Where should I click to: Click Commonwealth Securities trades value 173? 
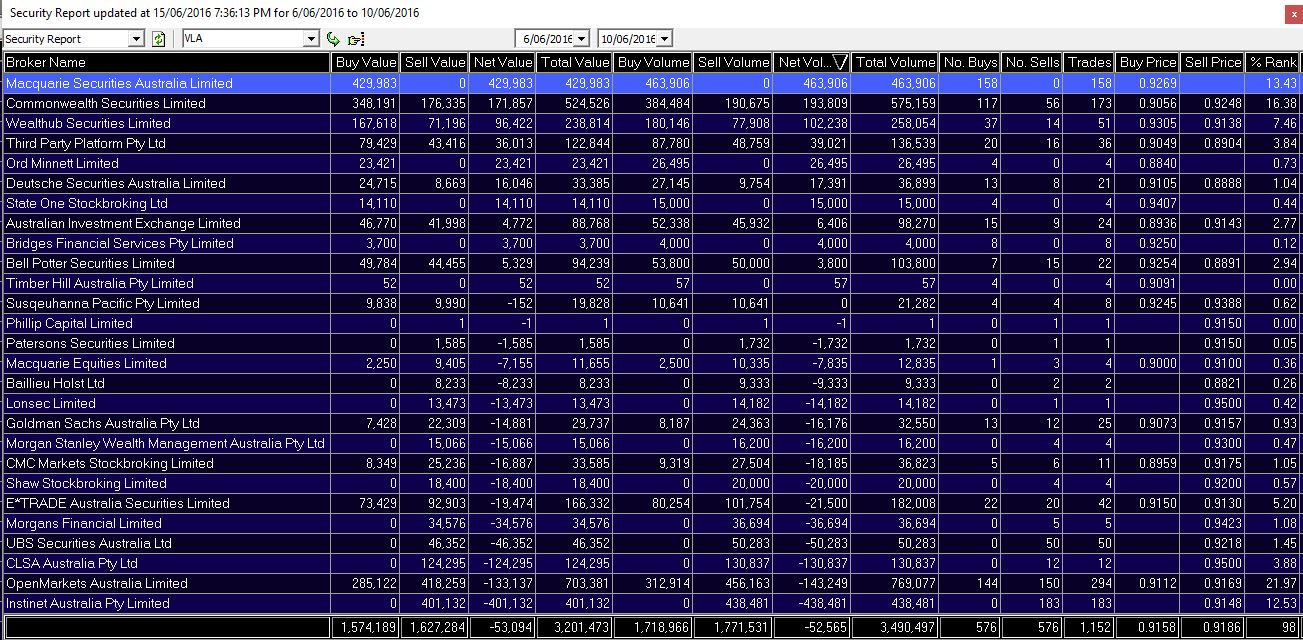1089,103
